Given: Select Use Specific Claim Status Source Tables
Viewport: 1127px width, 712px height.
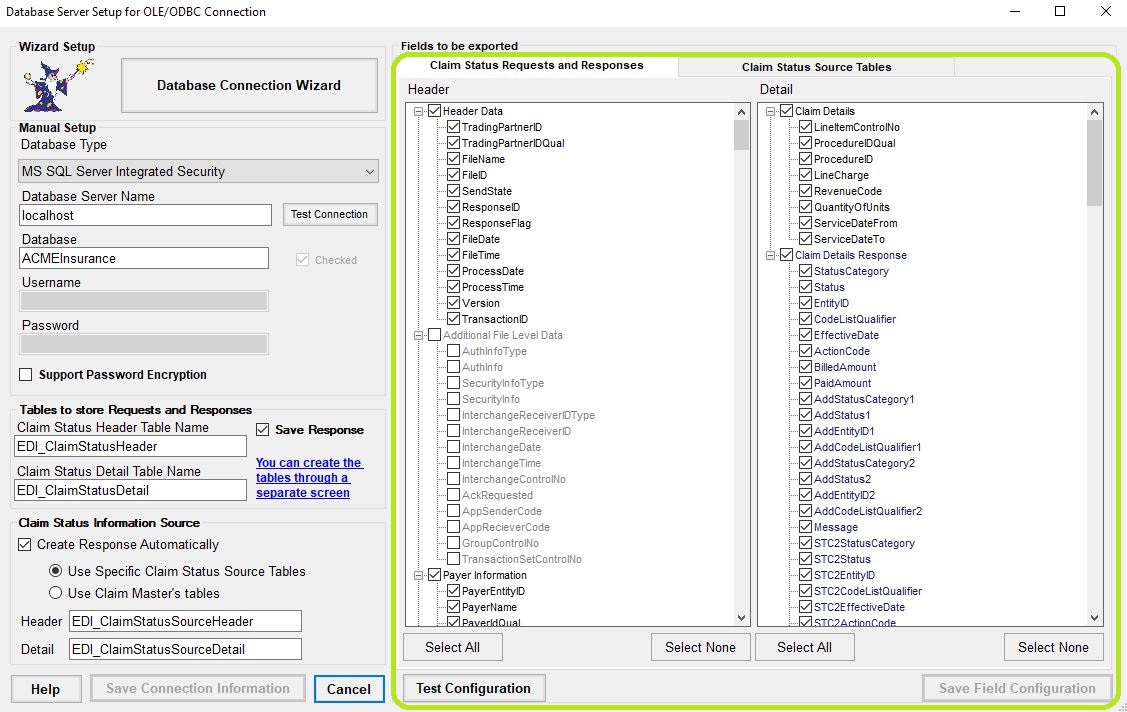Looking at the screenshot, I should 55,571.
